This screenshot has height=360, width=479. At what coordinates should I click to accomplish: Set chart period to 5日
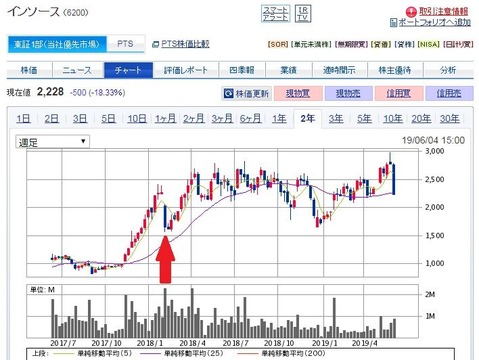coord(108,119)
